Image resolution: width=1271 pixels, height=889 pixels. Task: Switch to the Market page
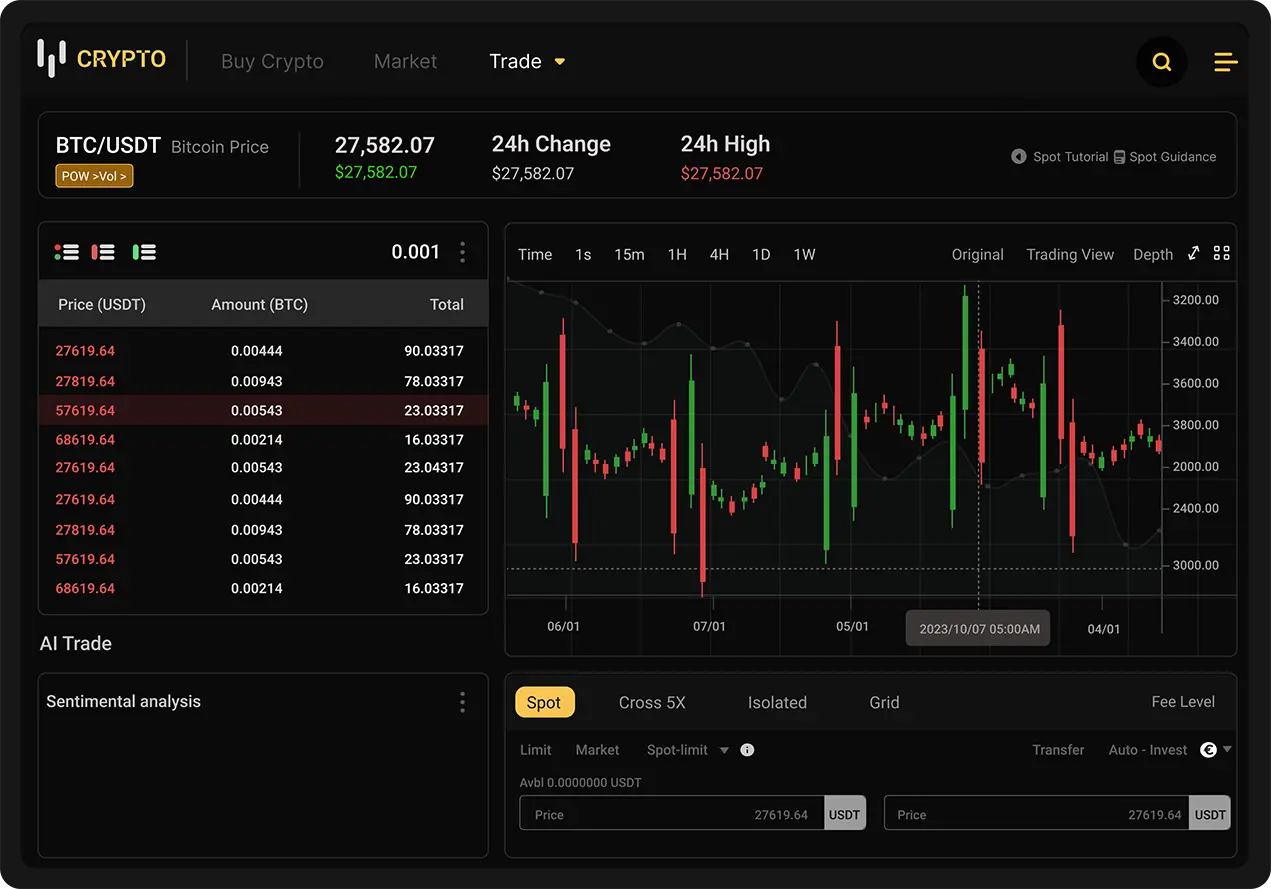click(x=405, y=61)
